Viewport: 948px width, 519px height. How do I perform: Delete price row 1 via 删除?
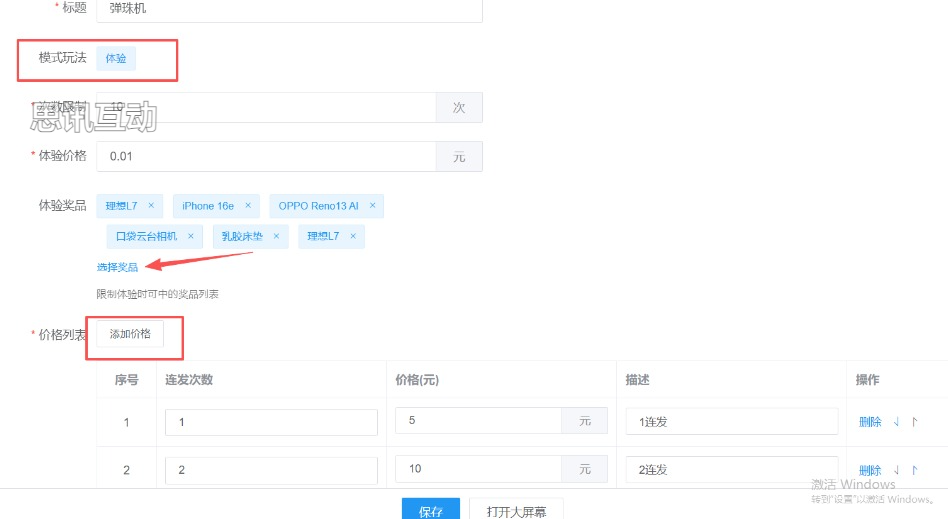(870, 422)
